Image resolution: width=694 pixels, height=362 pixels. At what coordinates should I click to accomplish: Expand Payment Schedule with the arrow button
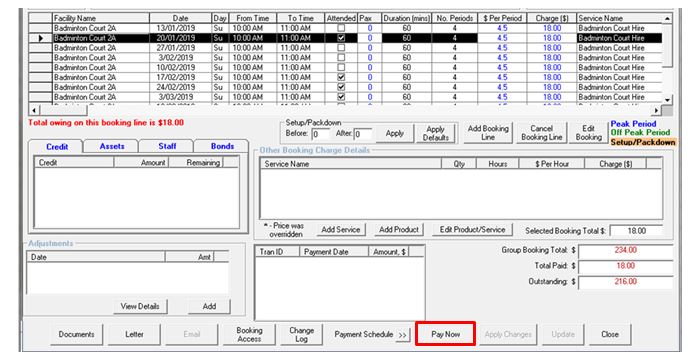coord(402,335)
